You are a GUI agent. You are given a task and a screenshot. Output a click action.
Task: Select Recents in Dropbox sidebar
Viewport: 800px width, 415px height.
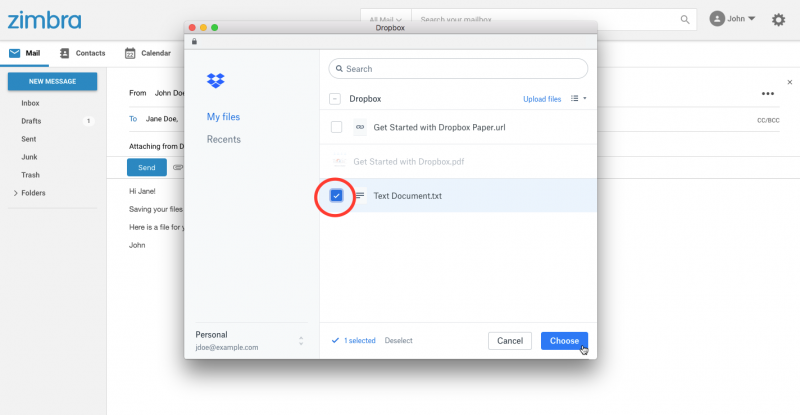tap(223, 139)
